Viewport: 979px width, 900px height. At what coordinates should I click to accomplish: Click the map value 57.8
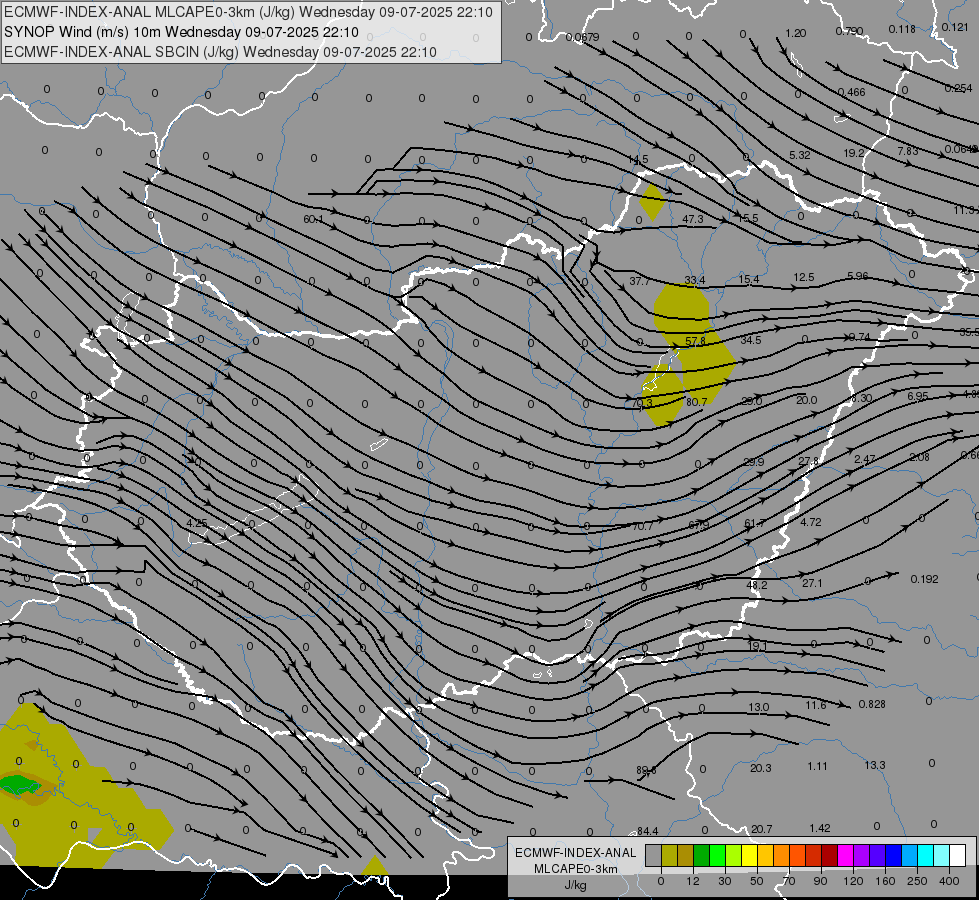tap(695, 341)
